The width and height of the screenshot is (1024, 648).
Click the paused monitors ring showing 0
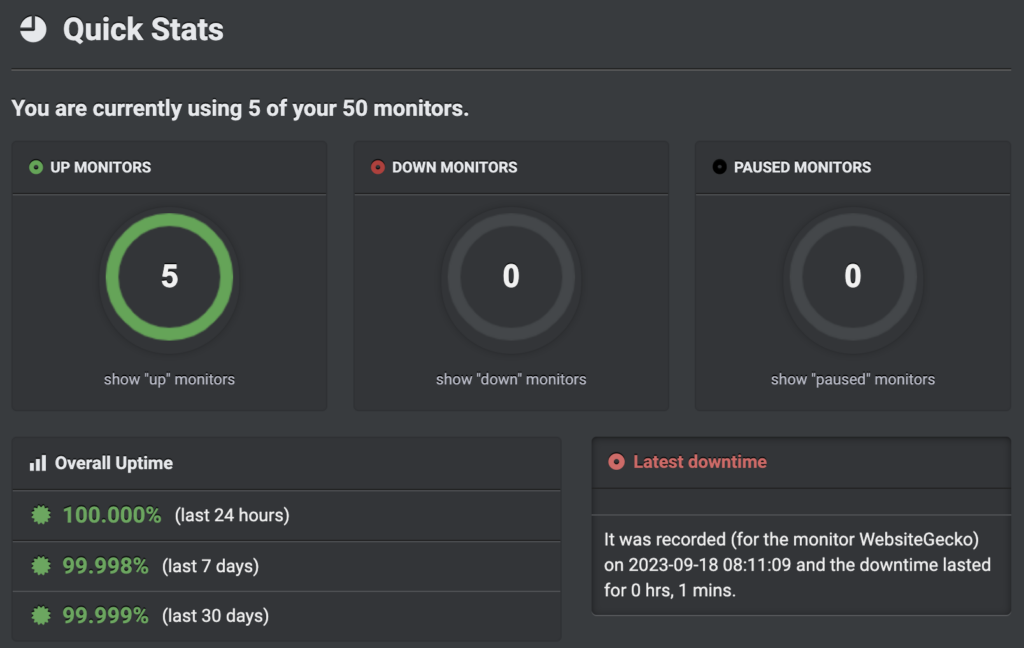click(x=852, y=276)
